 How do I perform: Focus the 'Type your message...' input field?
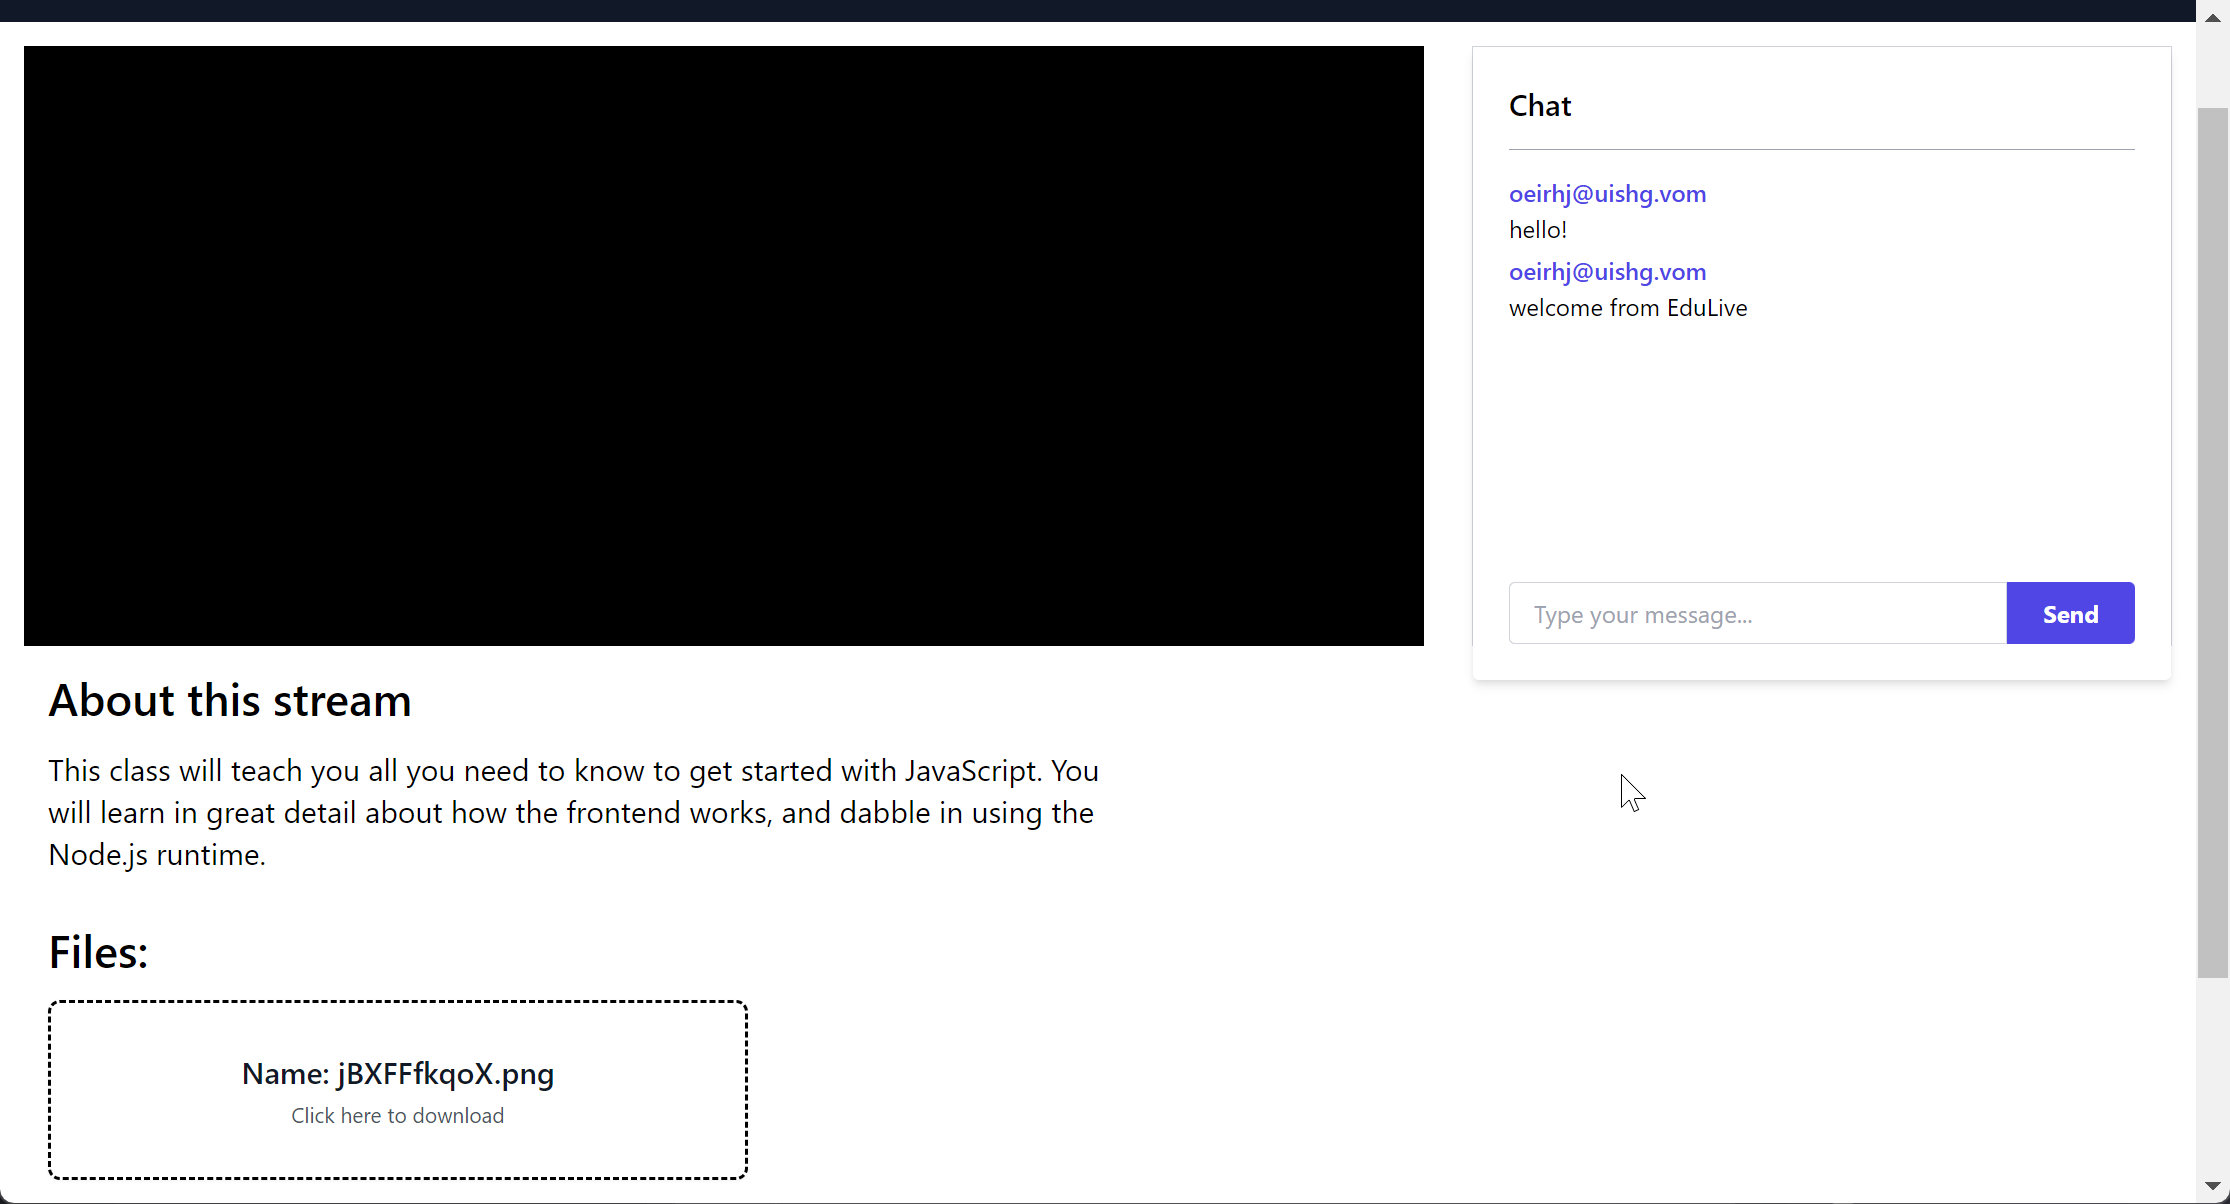coord(1757,614)
